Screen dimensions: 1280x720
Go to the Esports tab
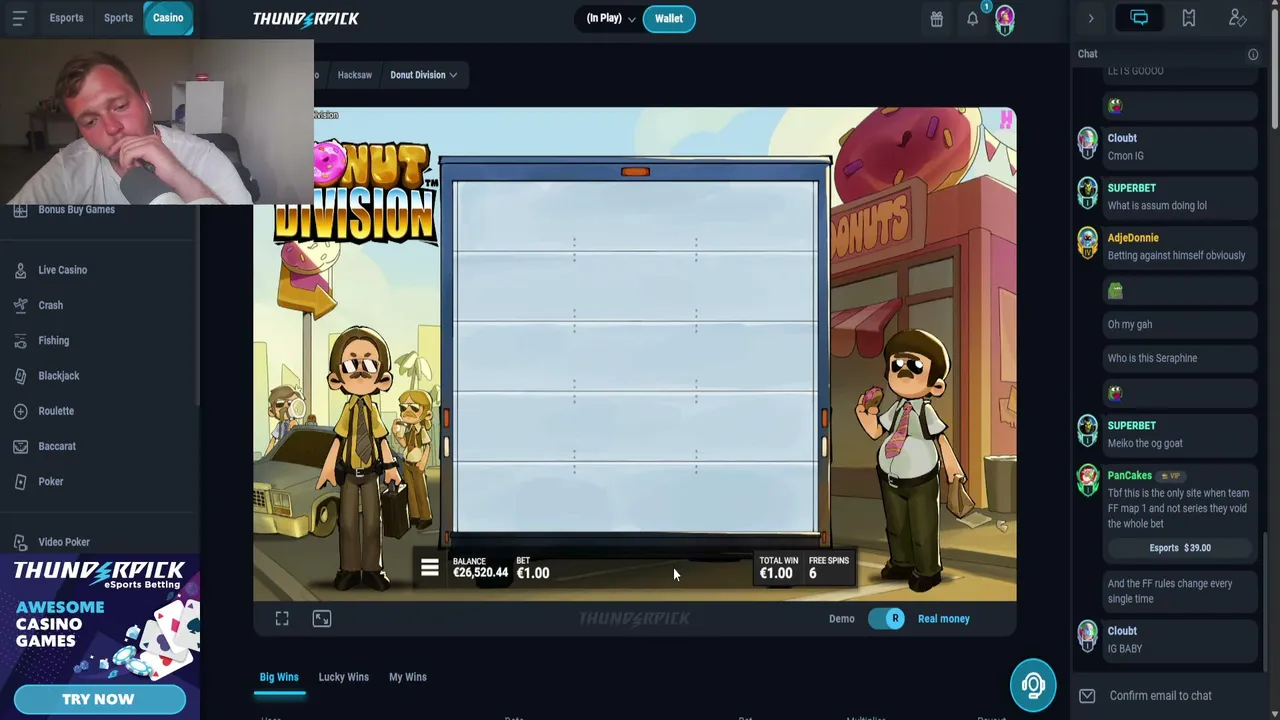(x=66, y=18)
